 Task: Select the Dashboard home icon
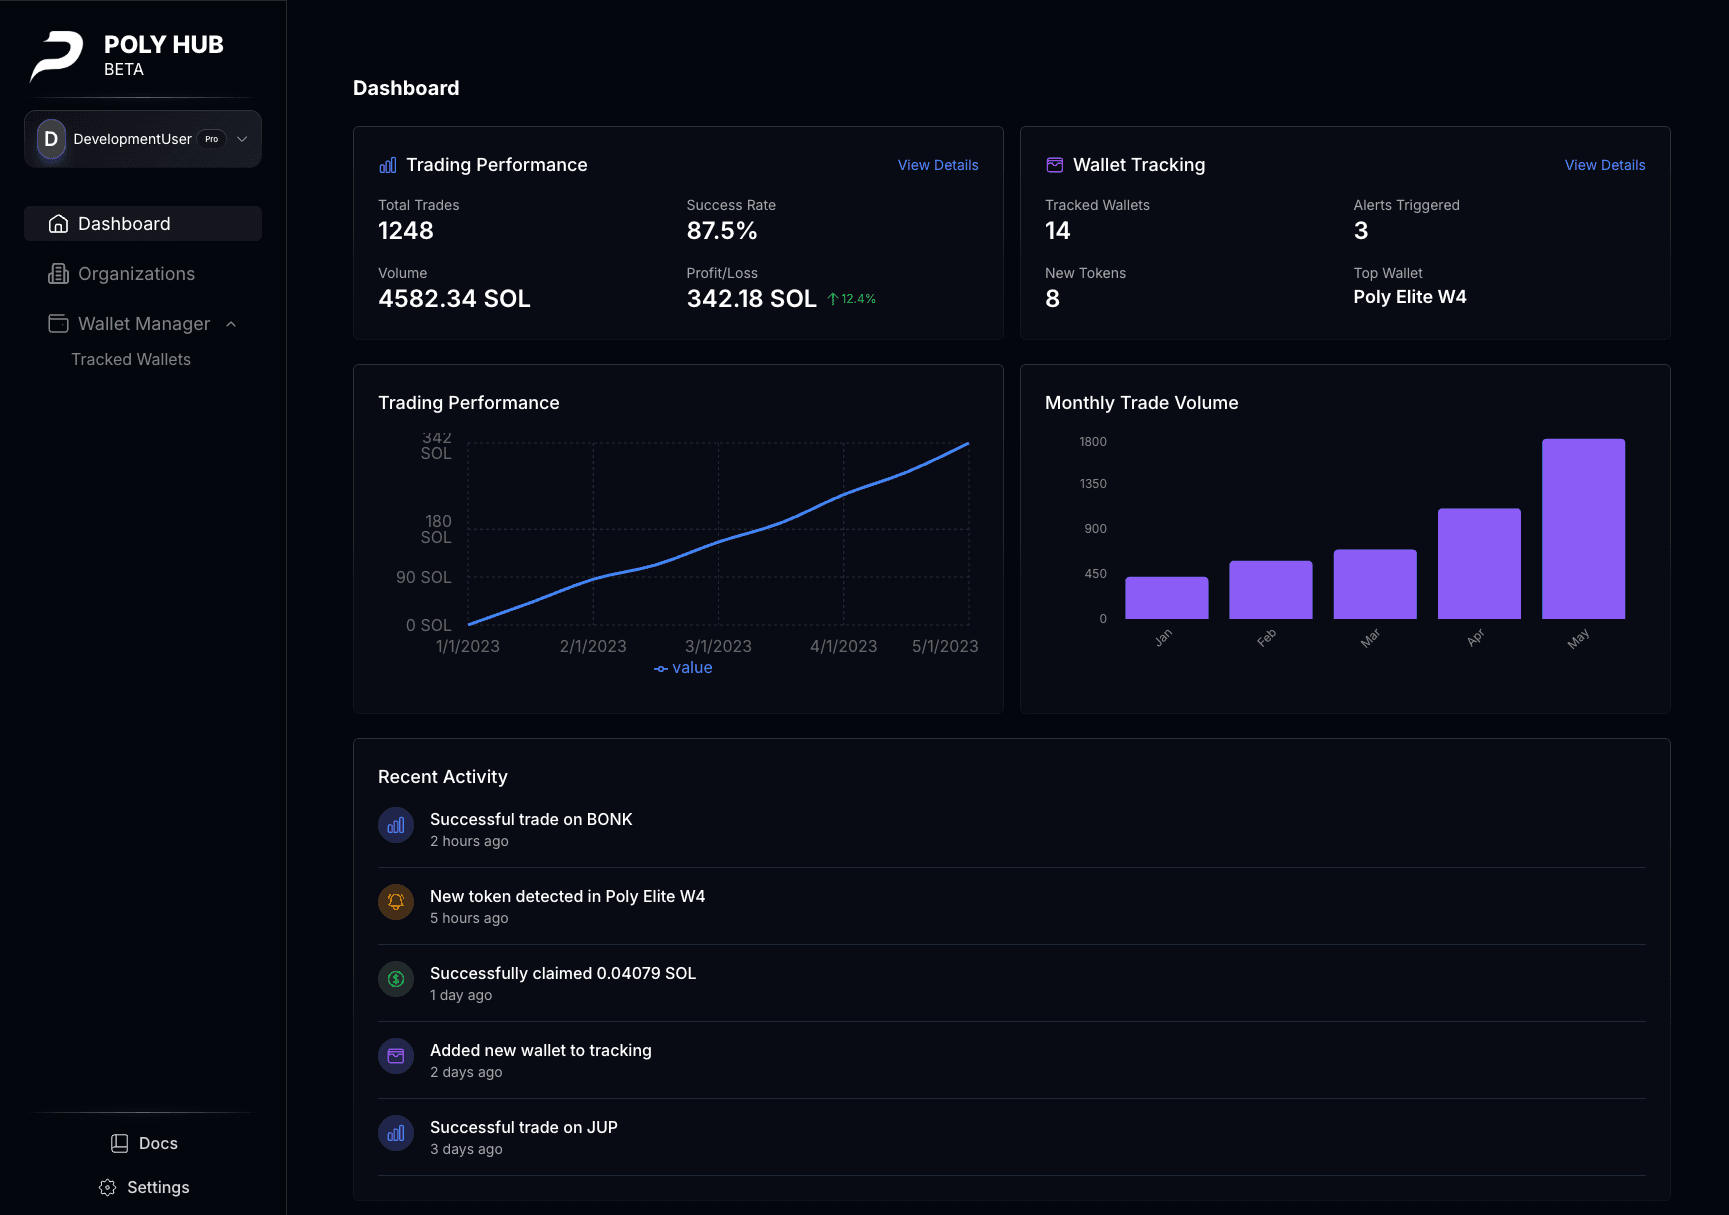click(59, 223)
